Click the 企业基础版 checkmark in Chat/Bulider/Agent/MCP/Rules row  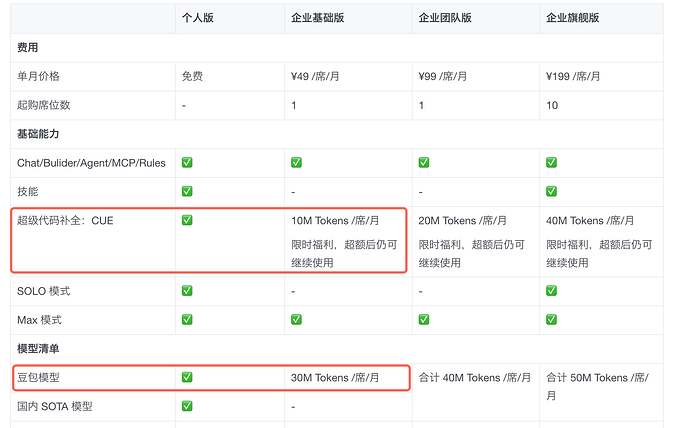click(296, 162)
